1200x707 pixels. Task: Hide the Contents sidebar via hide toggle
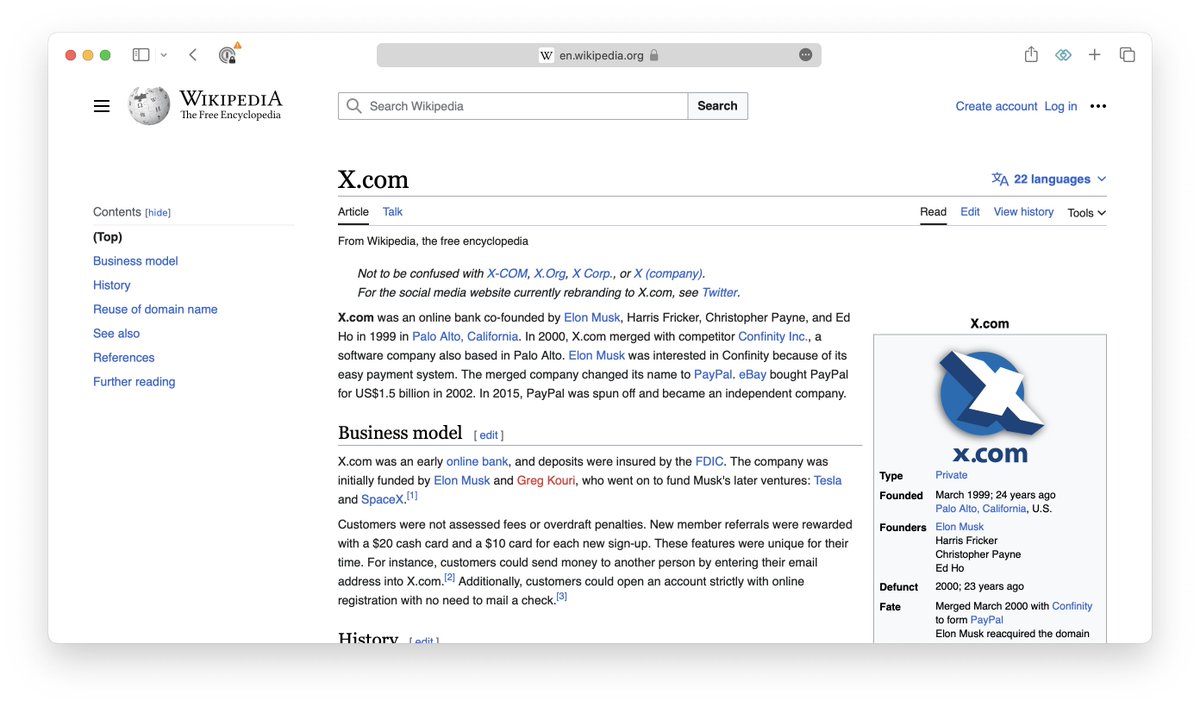pos(158,213)
